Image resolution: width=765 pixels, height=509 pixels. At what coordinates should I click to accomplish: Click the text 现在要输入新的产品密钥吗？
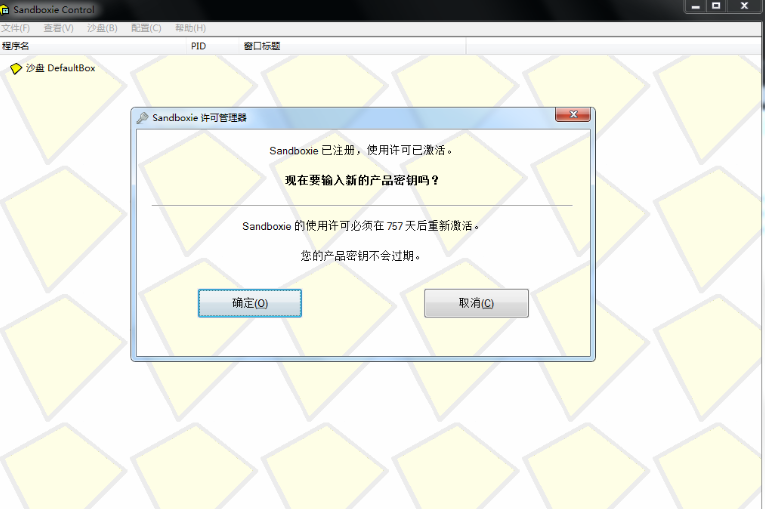pos(362,181)
